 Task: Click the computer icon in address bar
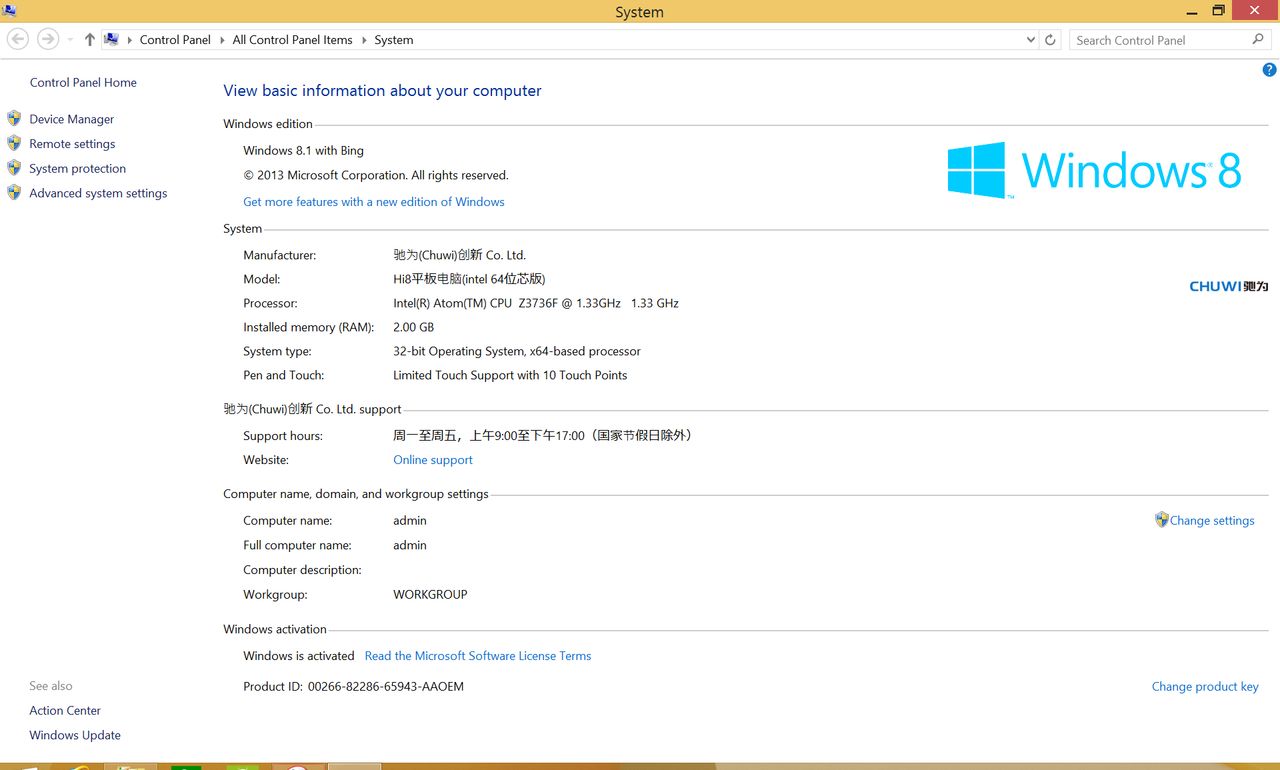pos(111,40)
